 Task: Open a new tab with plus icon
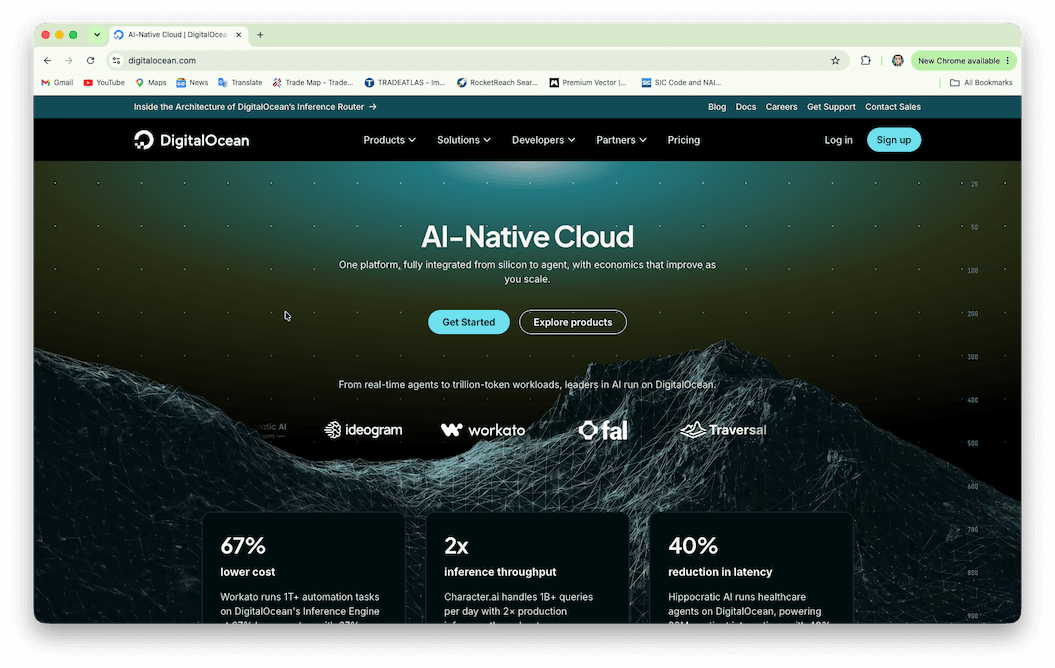tap(260, 35)
